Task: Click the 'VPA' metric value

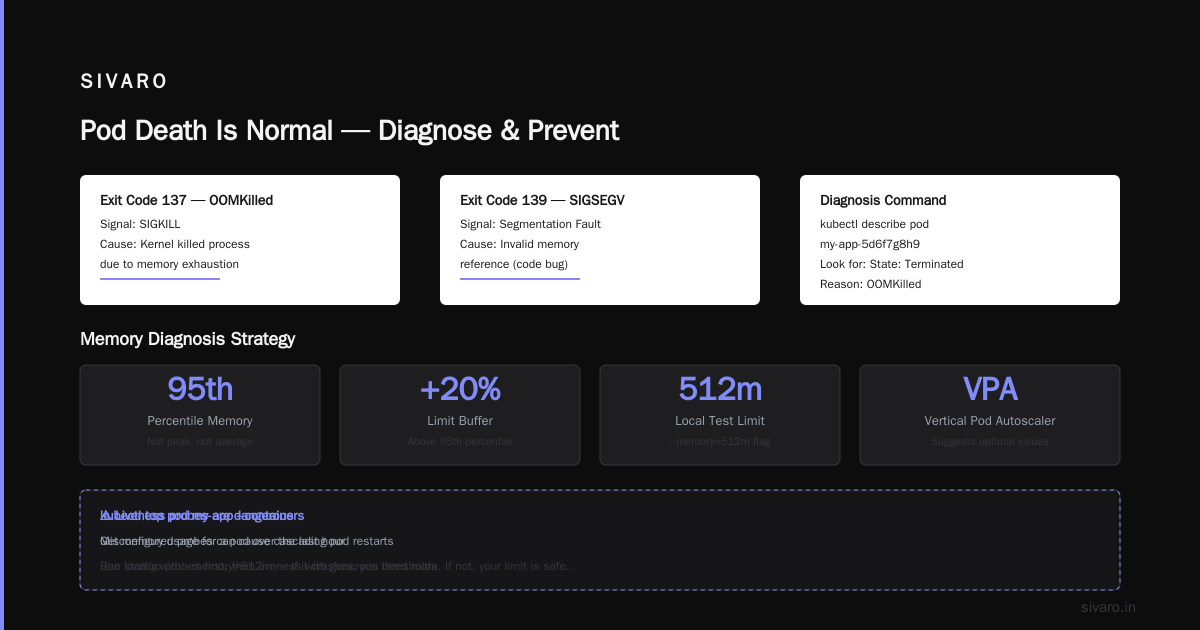Action: pyautogui.click(x=990, y=389)
